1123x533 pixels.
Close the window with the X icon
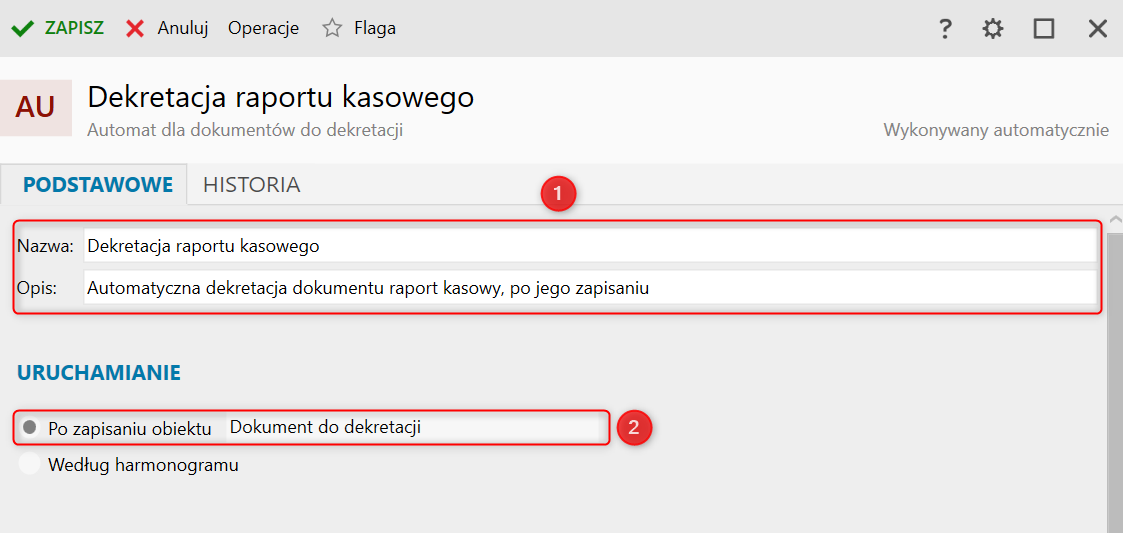point(1097,29)
